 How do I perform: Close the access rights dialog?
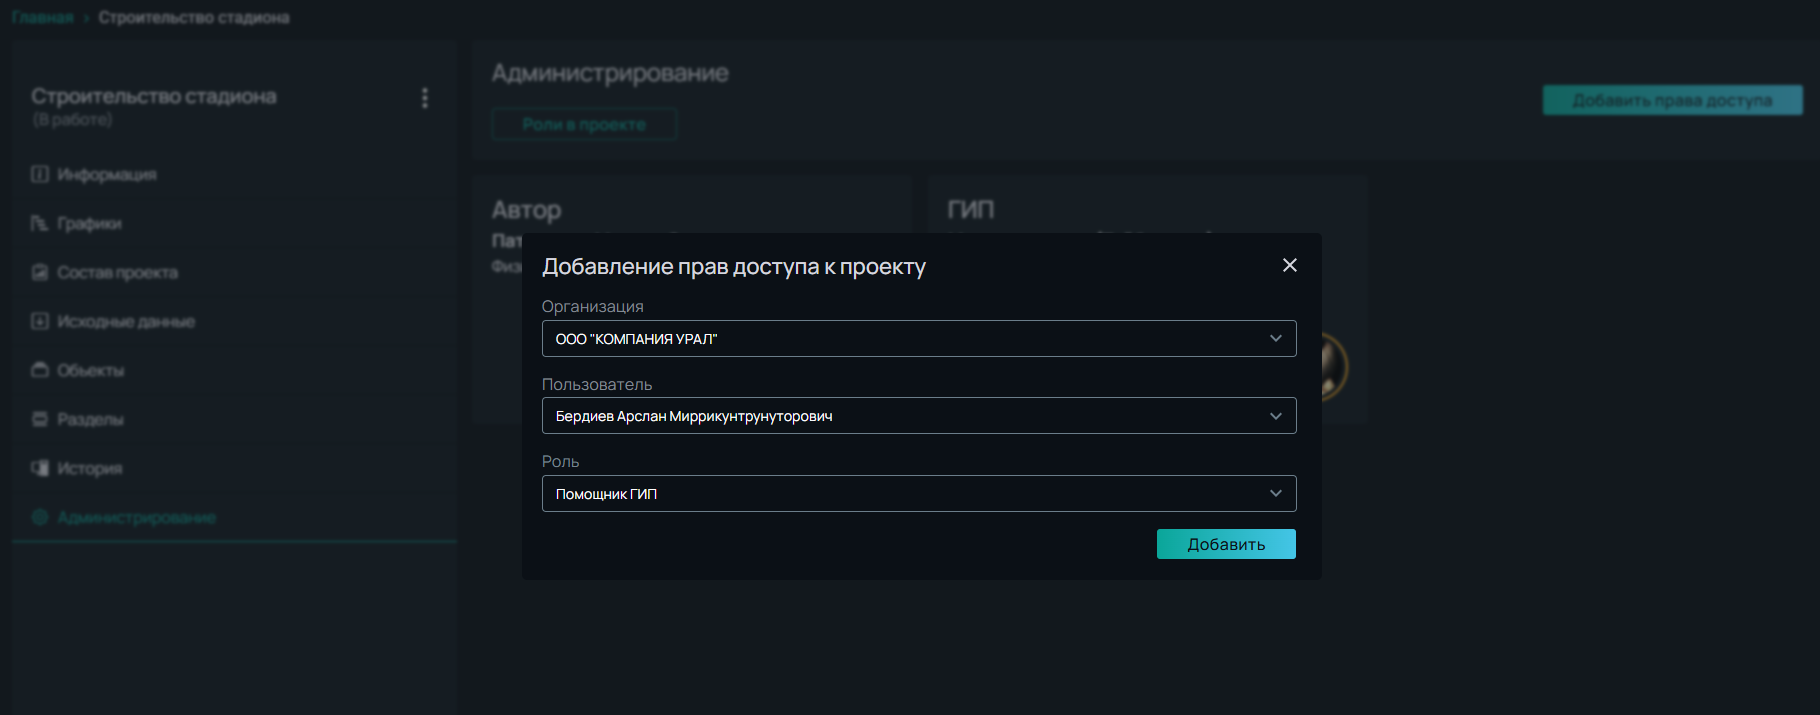(x=1289, y=265)
